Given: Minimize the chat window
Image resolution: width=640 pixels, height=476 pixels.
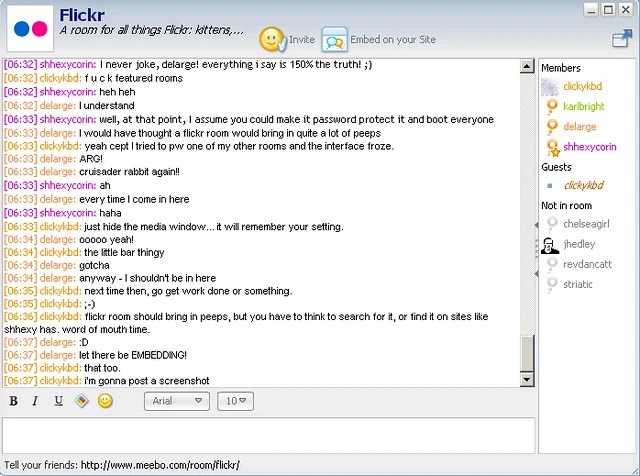Looking at the screenshot, I should pyautogui.click(x=591, y=10).
